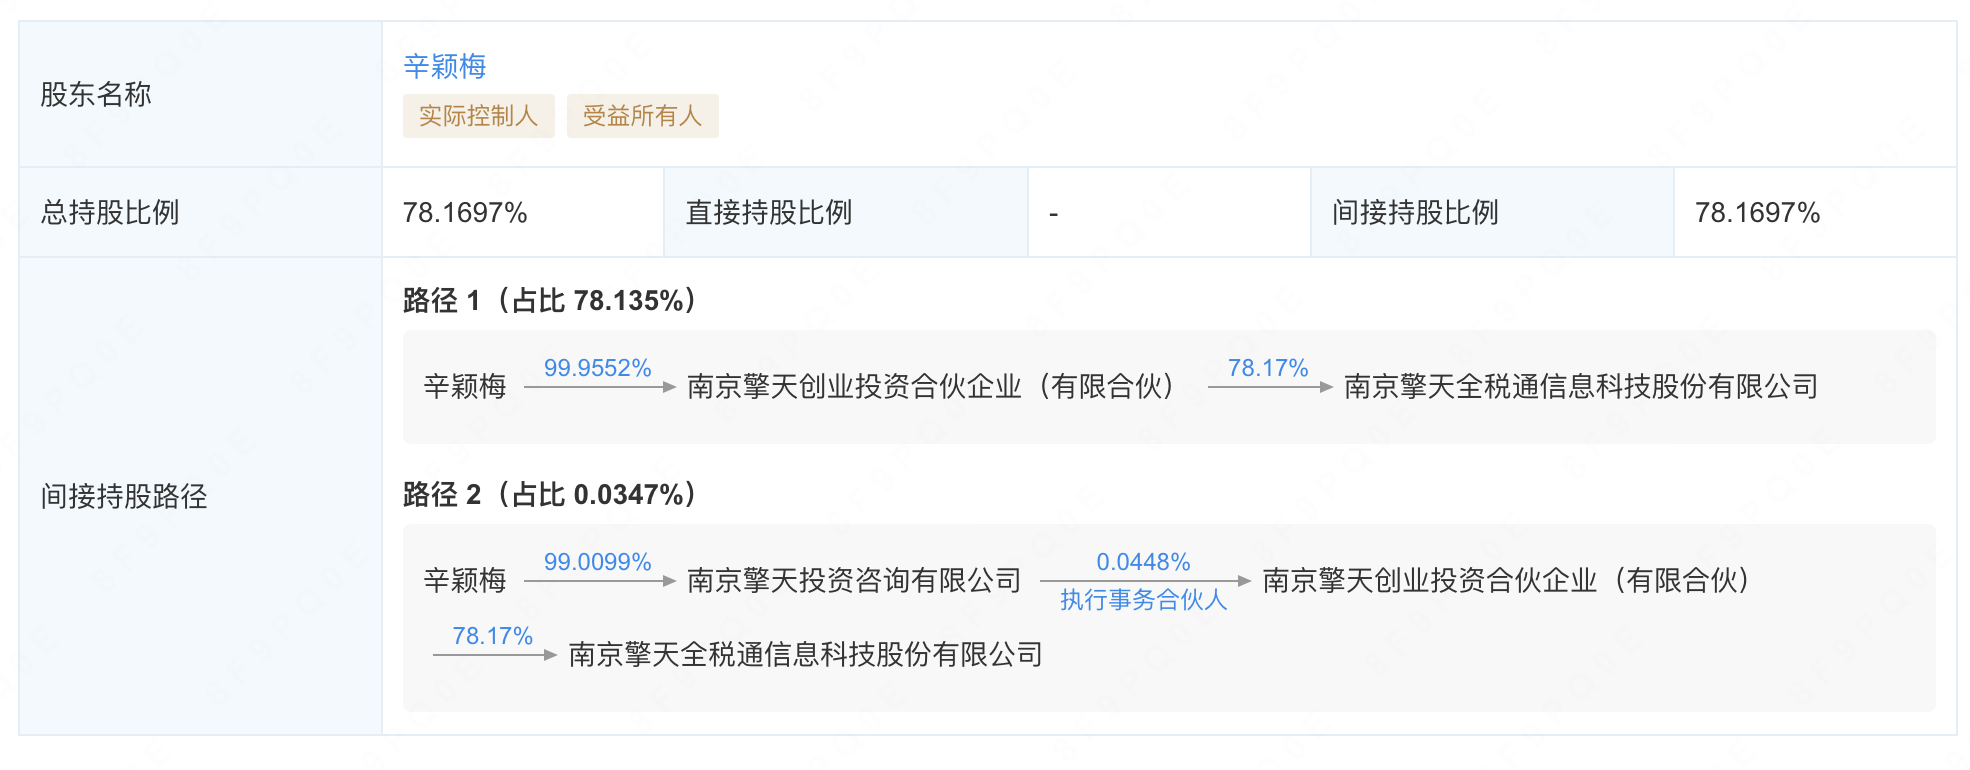This screenshot has width=1970, height=770.
Task: Click the 执行事务合伙人 label
Action: point(1143,600)
